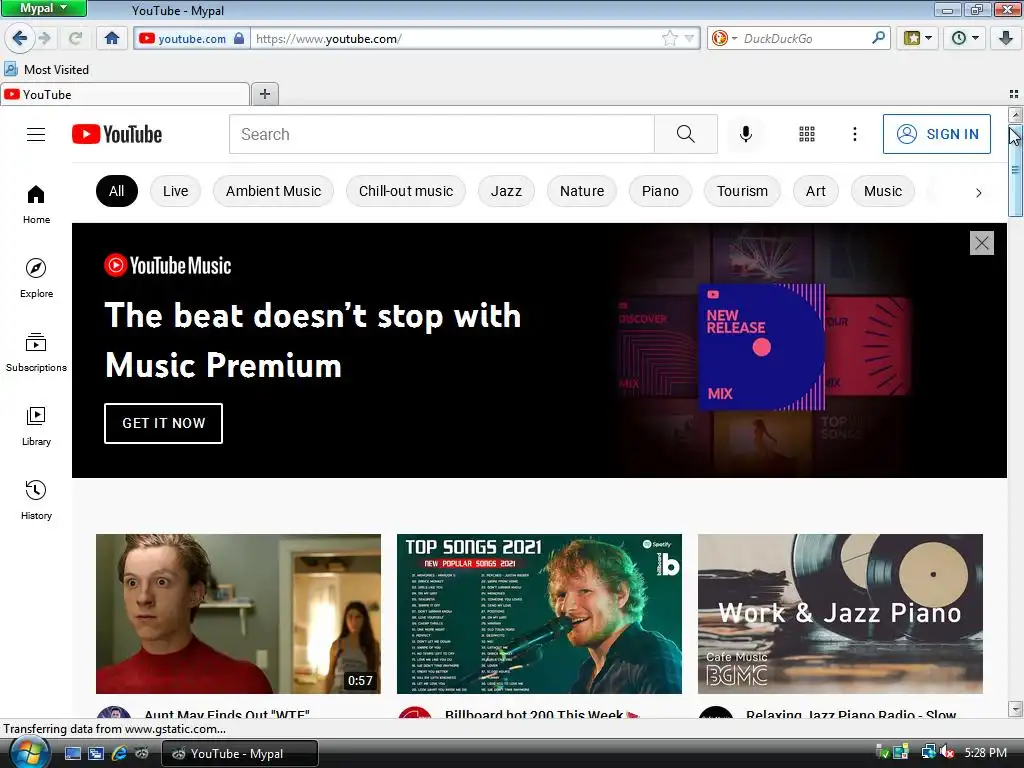Click the browser Home button

[x=112, y=38]
